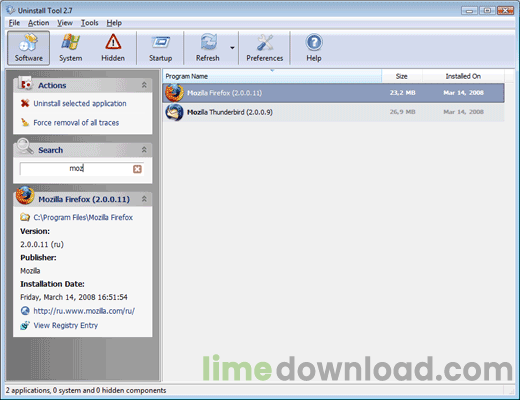Click version value 2.0.0.11 (ru)
The height and width of the screenshot is (400, 520).
tap(42, 244)
